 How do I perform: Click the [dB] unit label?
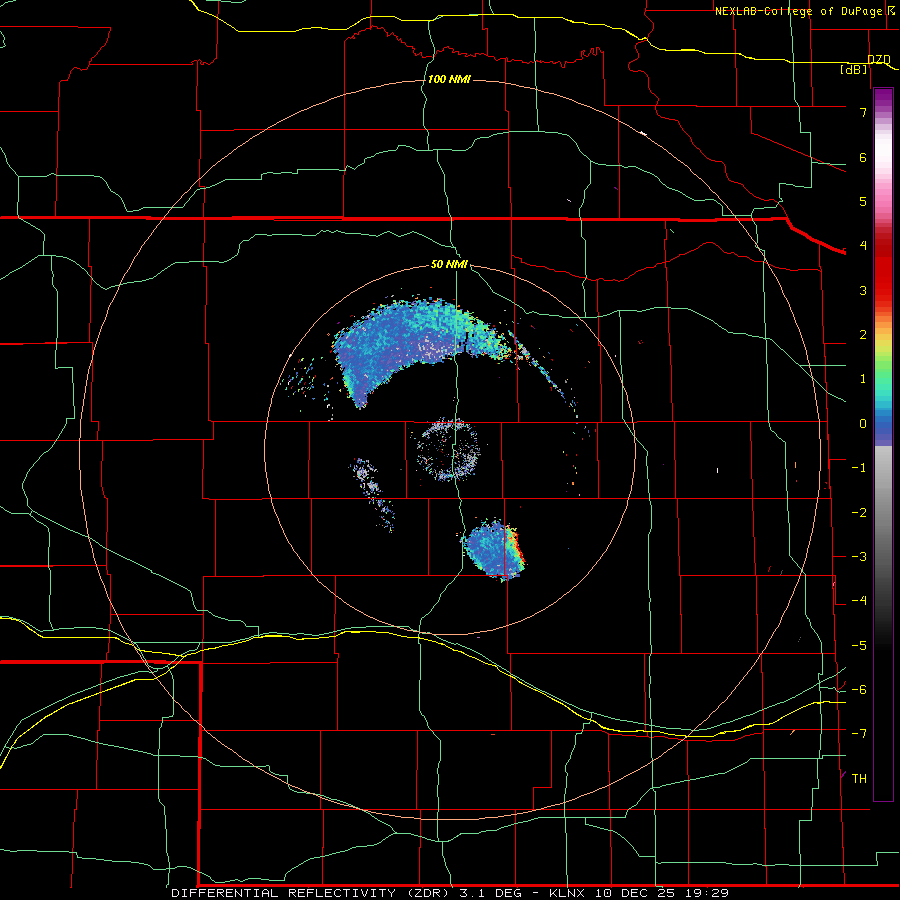pyautogui.click(x=854, y=69)
